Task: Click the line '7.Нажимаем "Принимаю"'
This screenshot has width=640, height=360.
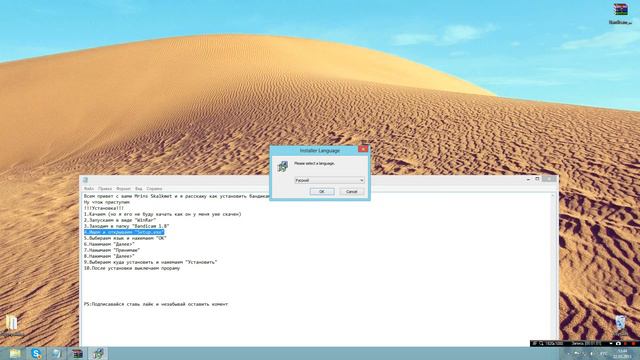Action: pos(112,250)
